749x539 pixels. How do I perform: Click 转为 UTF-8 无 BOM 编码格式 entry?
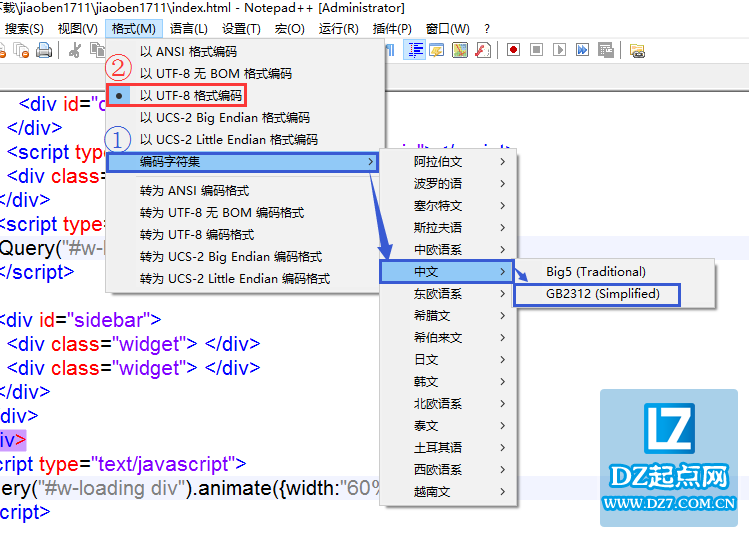pos(245,213)
